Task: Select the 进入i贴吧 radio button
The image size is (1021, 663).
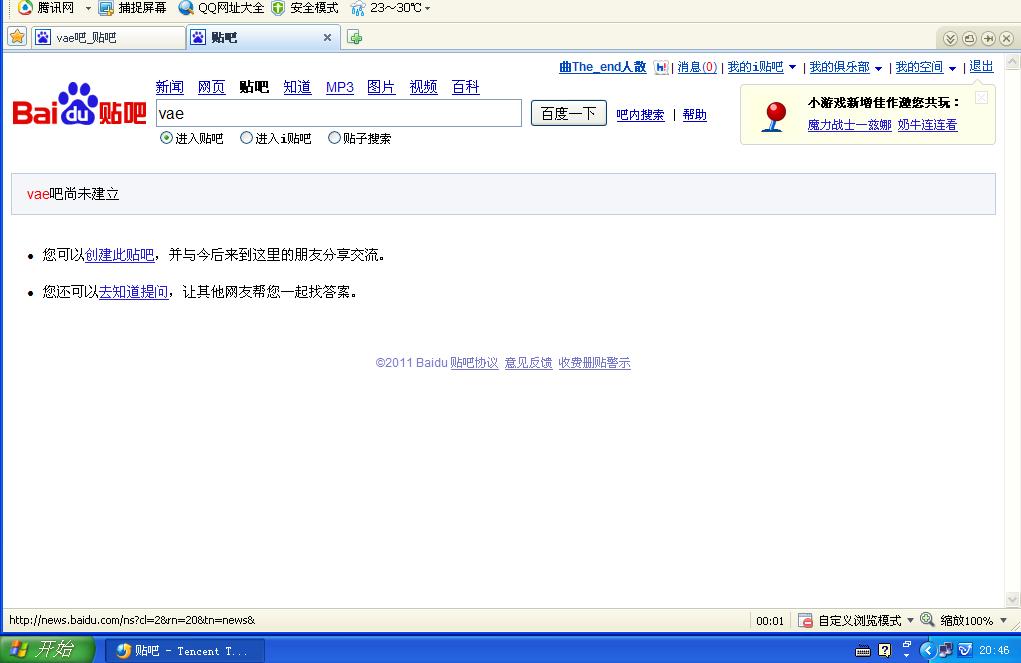Action: pyautogui.click(x=246, y=137)
